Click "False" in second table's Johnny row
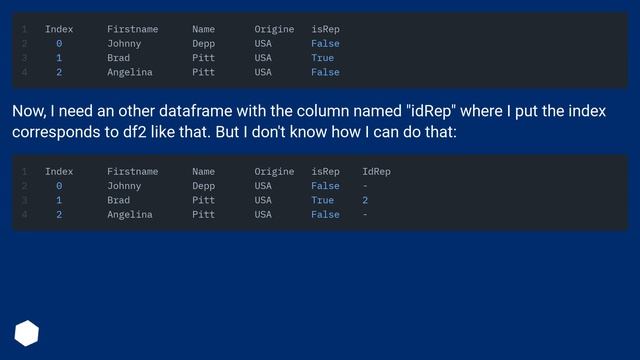This screenshot has width=640, height=360. (325, 186)
